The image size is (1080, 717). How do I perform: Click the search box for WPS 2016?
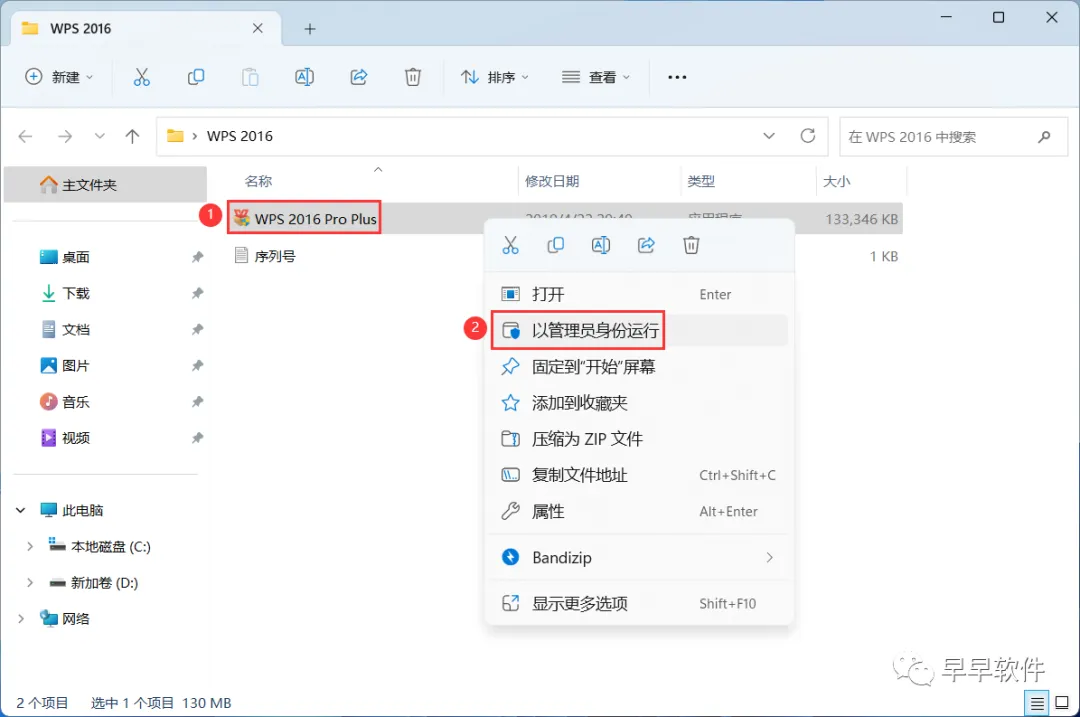953,136
